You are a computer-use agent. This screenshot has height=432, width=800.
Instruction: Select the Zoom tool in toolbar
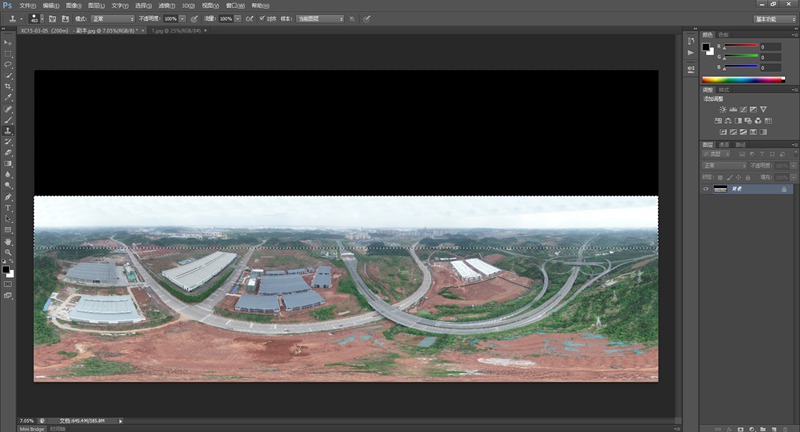point(8,252)
